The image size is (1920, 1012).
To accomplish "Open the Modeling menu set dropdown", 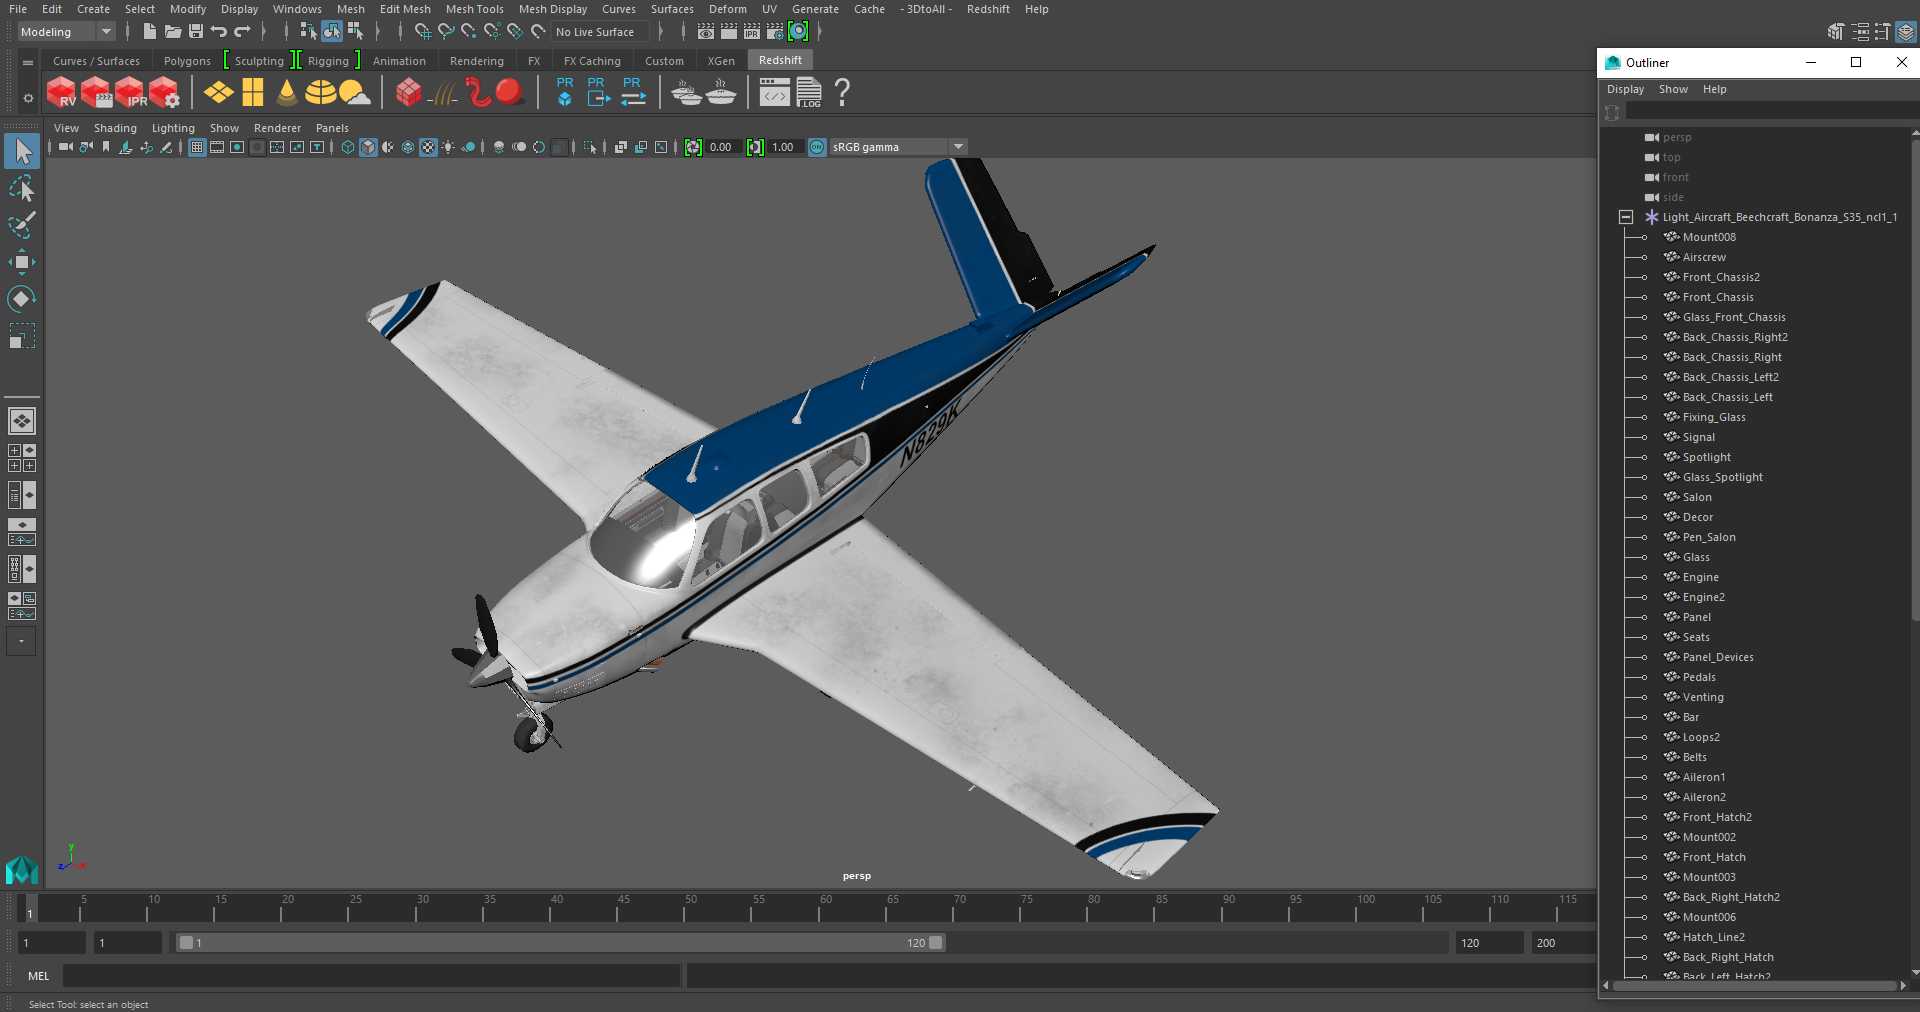I will 66,32.
